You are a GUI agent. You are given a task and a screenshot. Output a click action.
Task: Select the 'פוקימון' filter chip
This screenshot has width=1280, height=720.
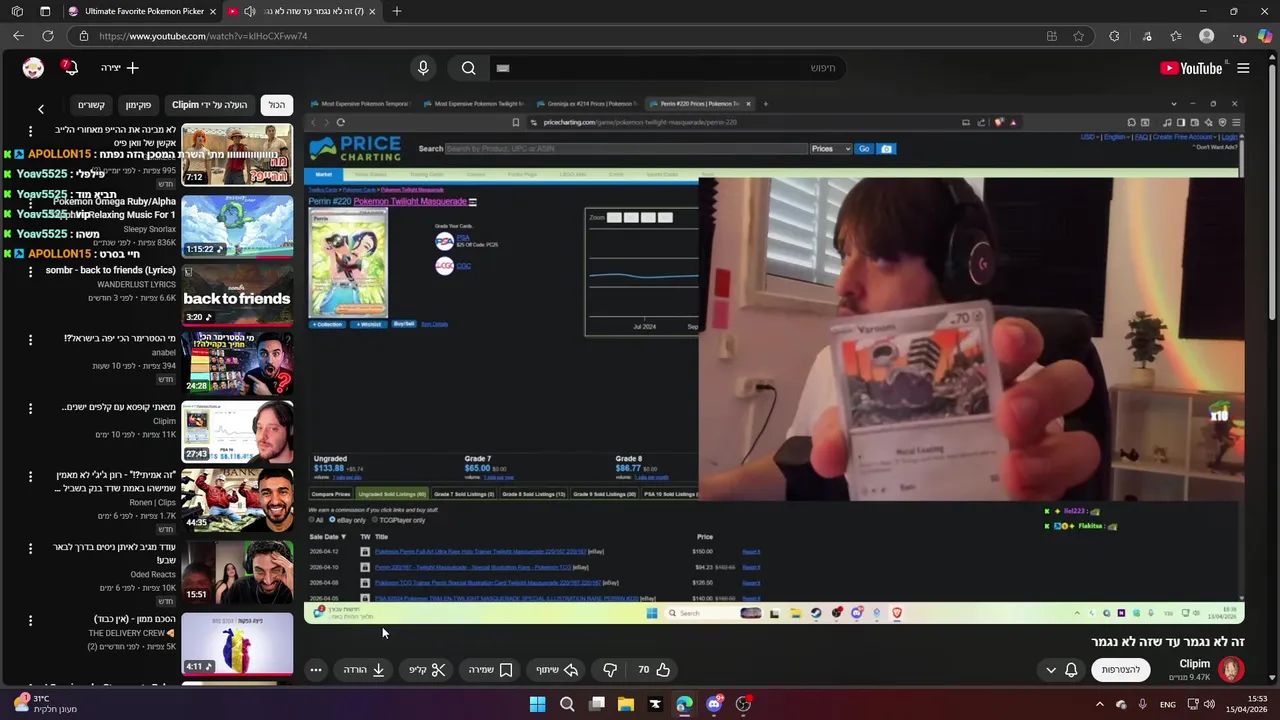[x=138, y=105]
